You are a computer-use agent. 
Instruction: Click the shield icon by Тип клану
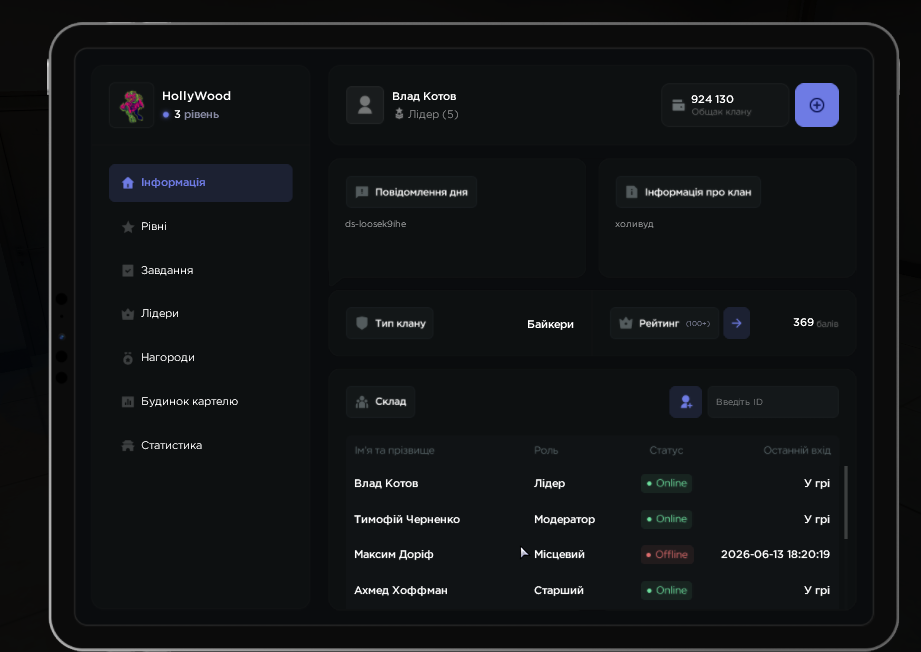(x=362, y=323)
